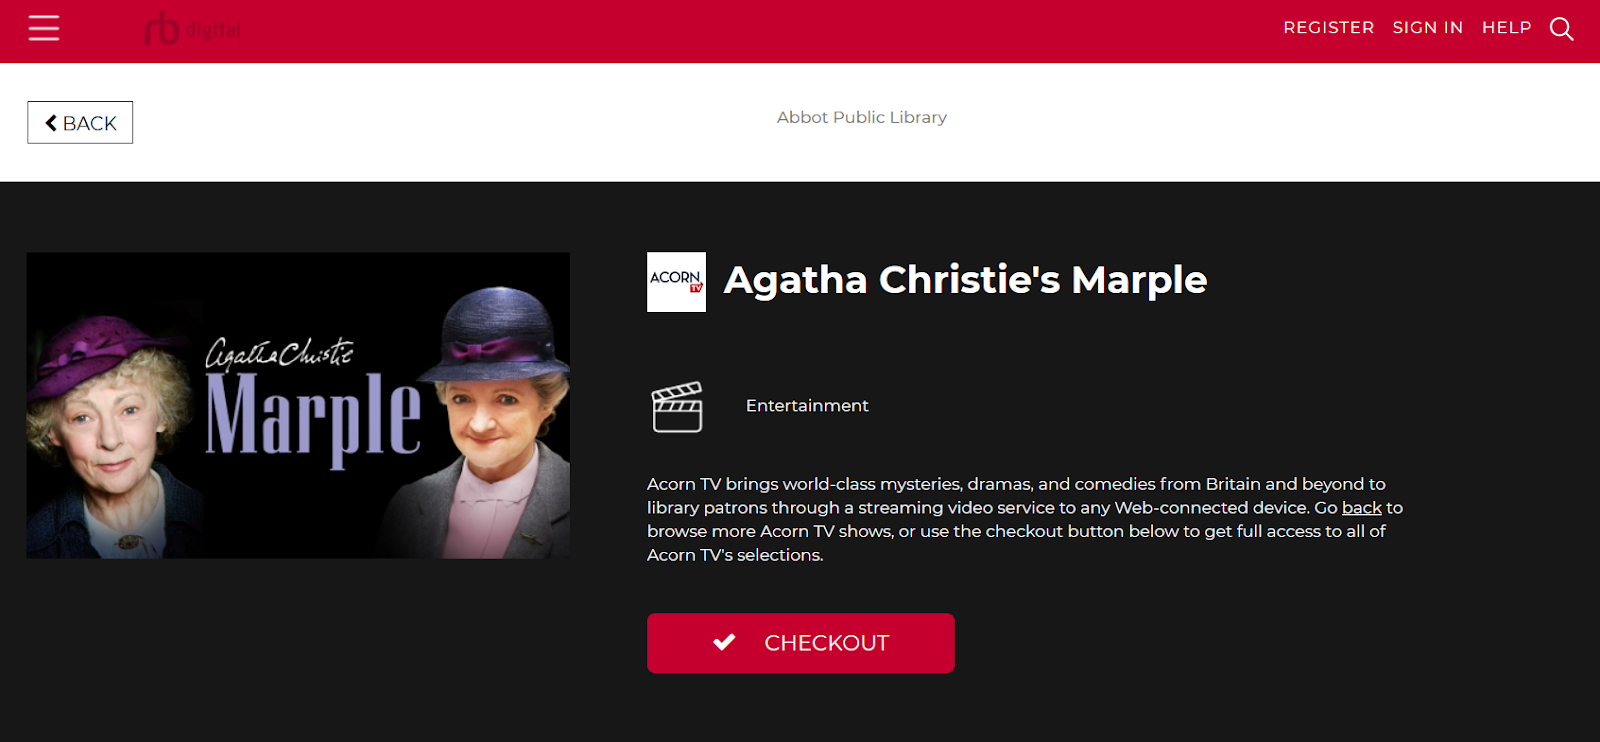Click the red Checkout button
The height and width of the screenshot is (742, 1600).
800,643
